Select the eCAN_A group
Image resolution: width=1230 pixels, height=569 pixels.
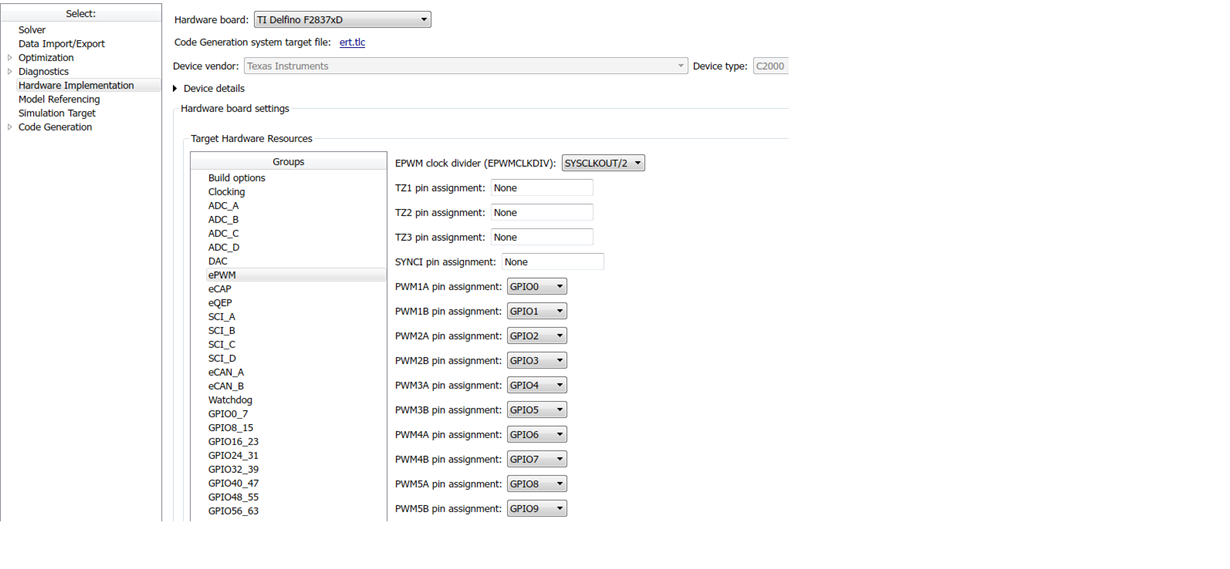pos(226,372)
